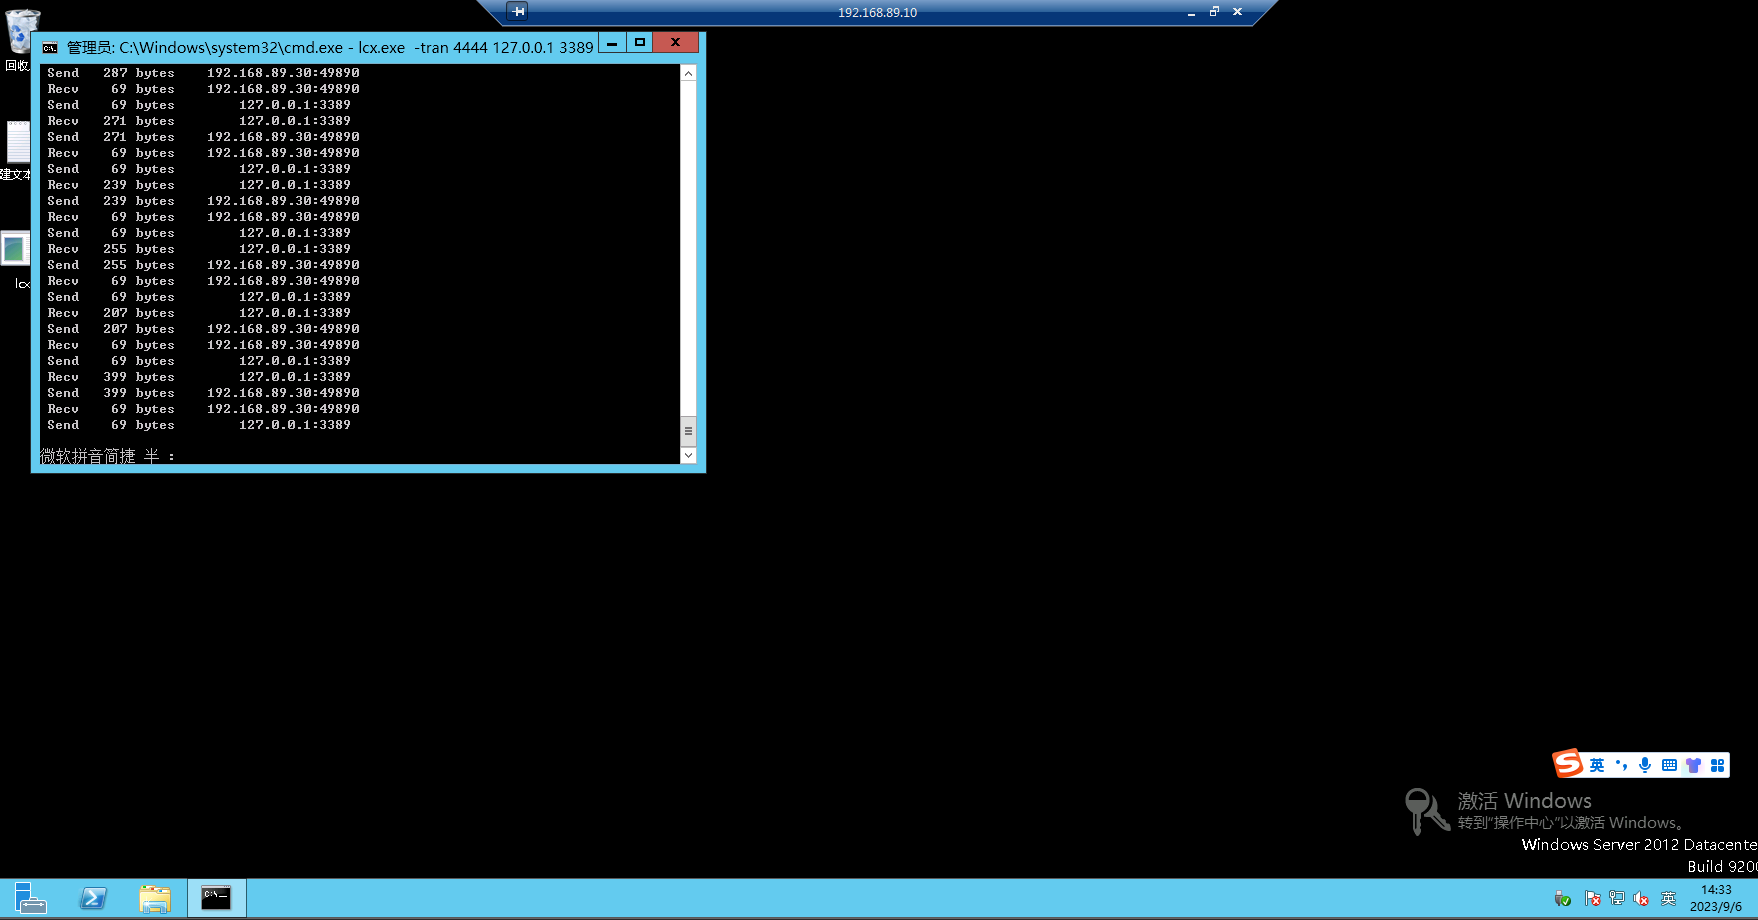Click the Sogou input method logo
The width and height of the screenshot is (1758, 920).
pyautogui.click(x=1568, y=764)
